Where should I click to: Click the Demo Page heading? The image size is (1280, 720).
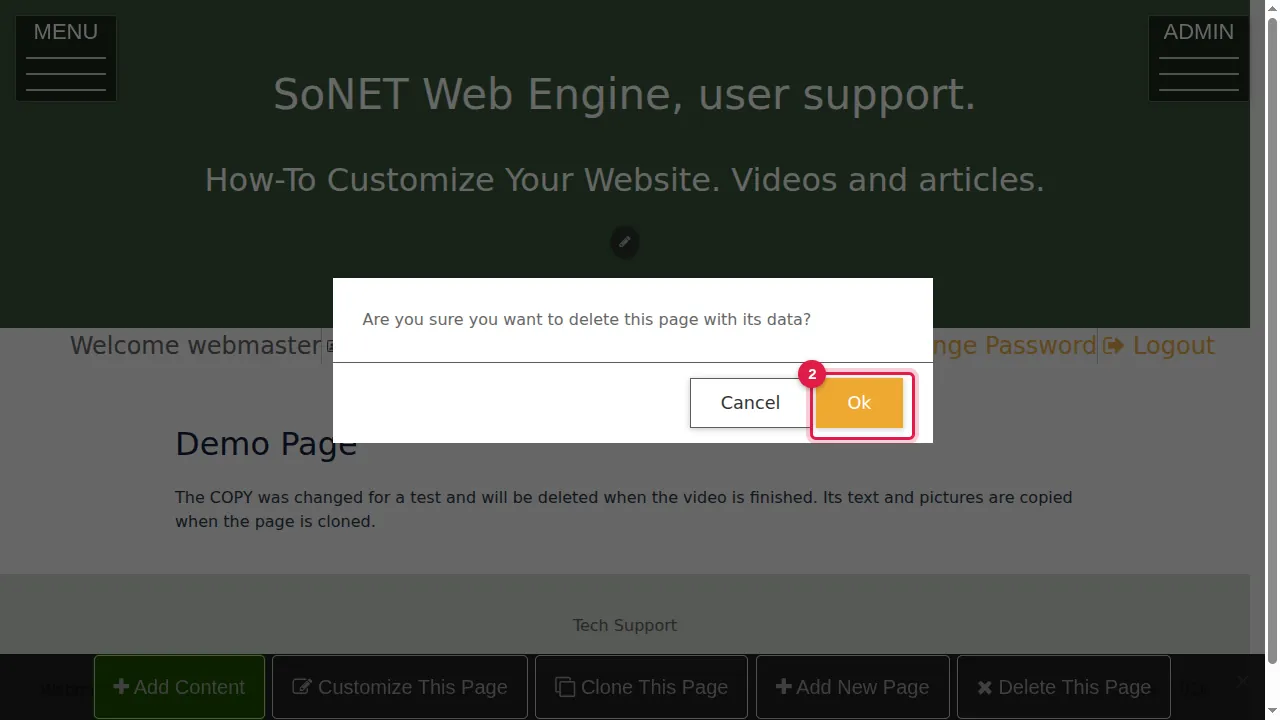point(266,444)
